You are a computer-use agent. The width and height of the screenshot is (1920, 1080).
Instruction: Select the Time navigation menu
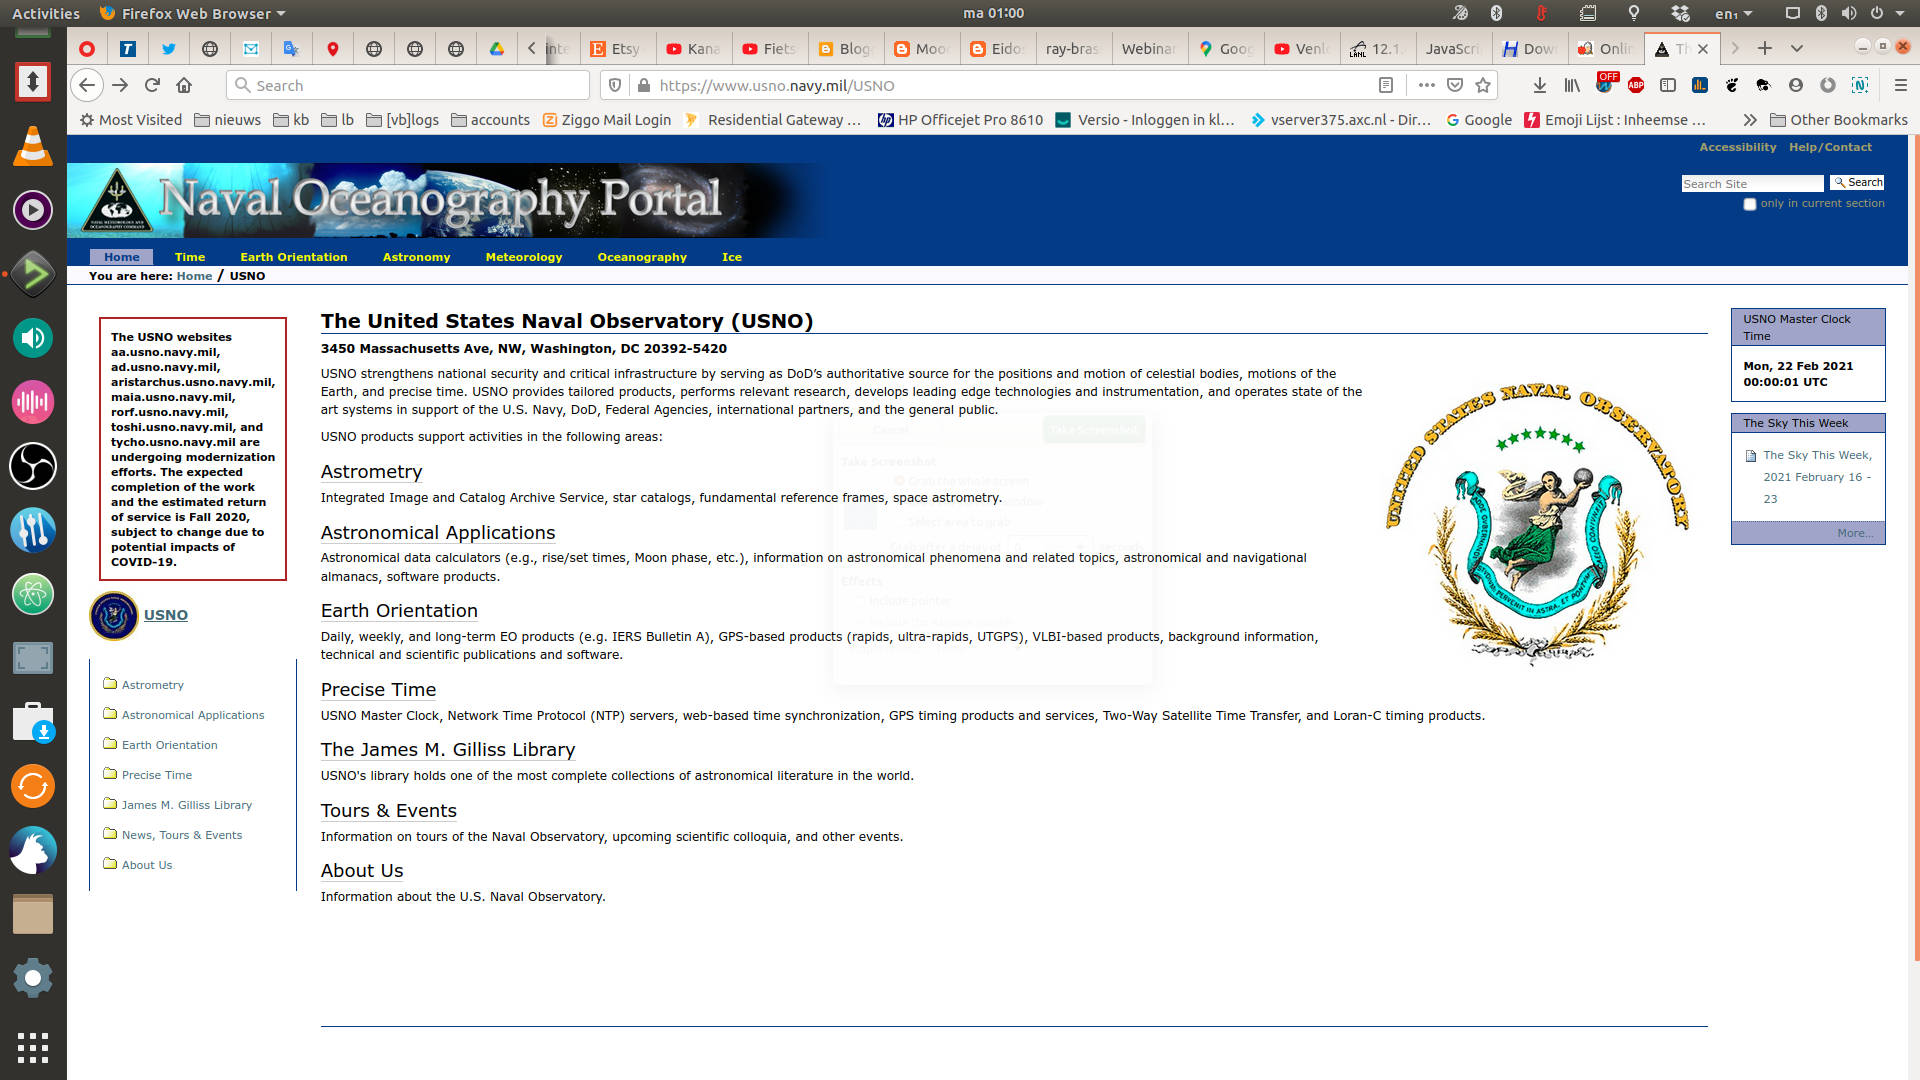190,257
